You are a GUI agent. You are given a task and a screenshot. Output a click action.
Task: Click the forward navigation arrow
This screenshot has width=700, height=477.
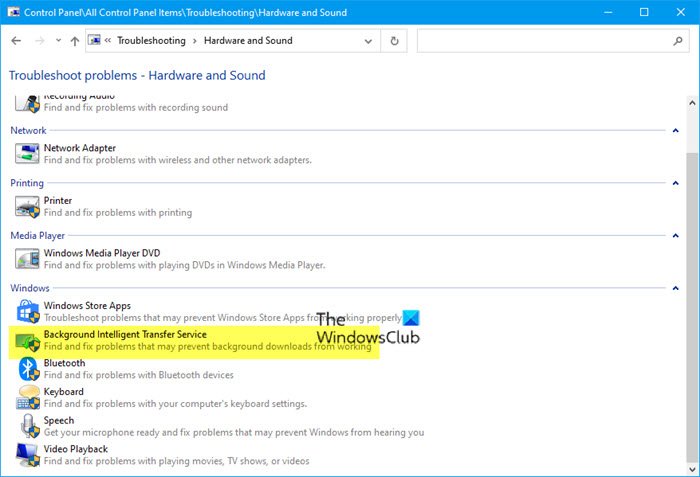pos(40,41)
